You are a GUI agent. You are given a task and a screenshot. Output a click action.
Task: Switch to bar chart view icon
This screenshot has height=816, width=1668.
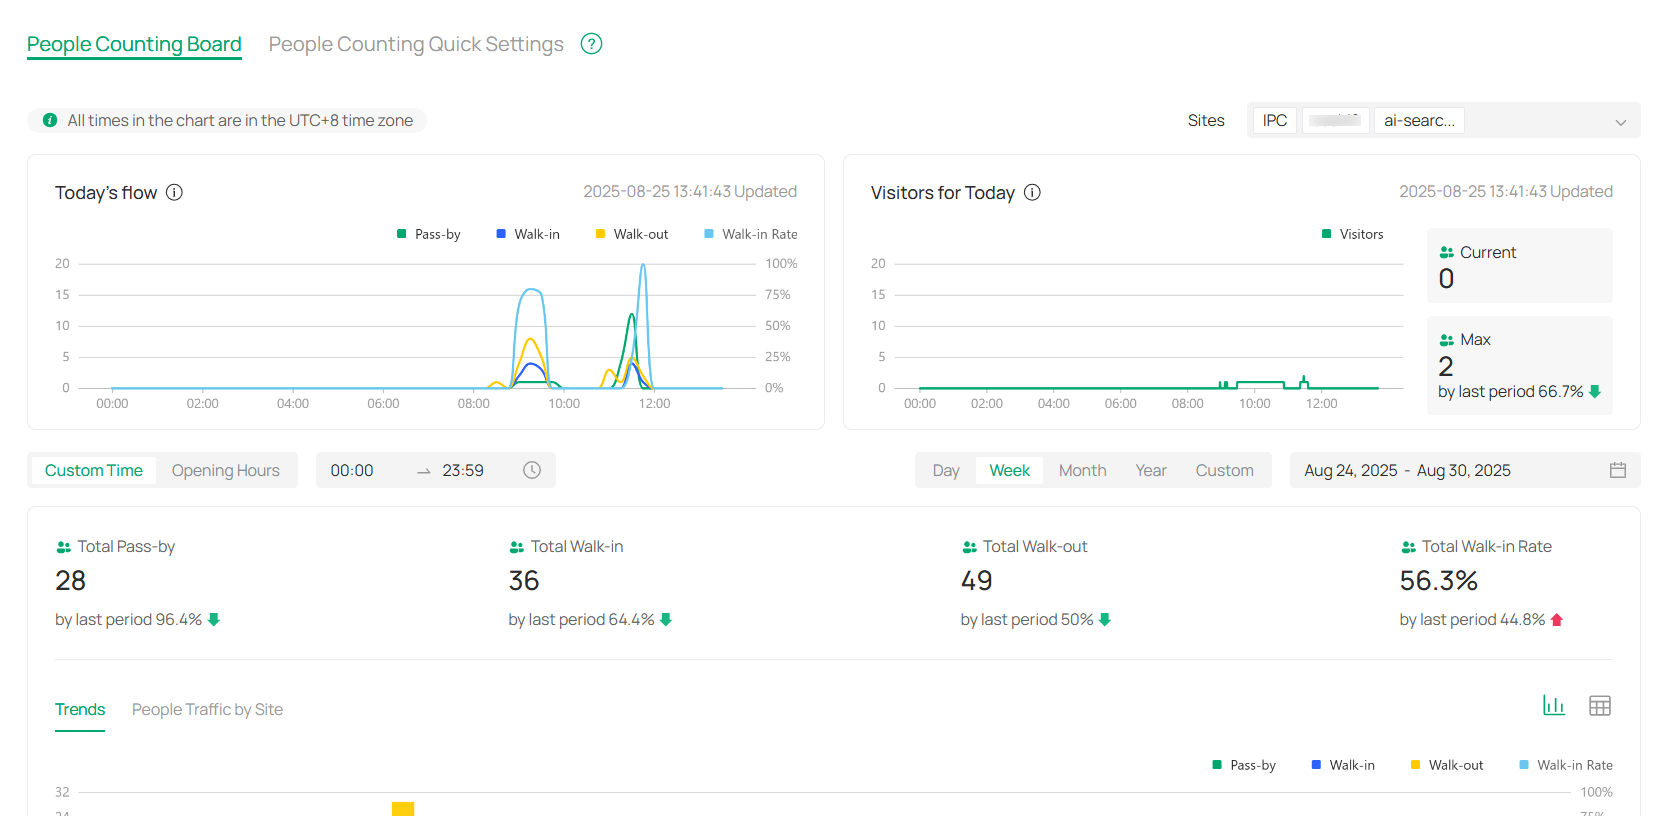(1553, 705)
